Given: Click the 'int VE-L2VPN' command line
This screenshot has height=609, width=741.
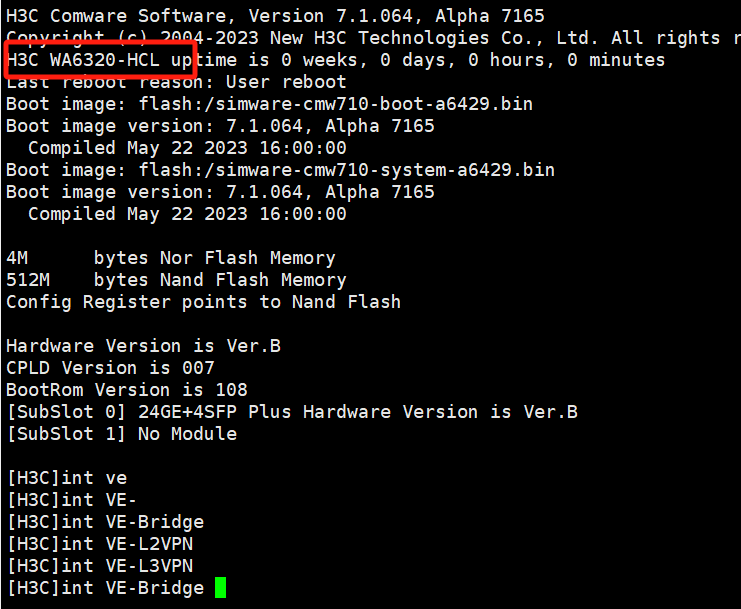Looking at the screenshot, I should point(99,544).
